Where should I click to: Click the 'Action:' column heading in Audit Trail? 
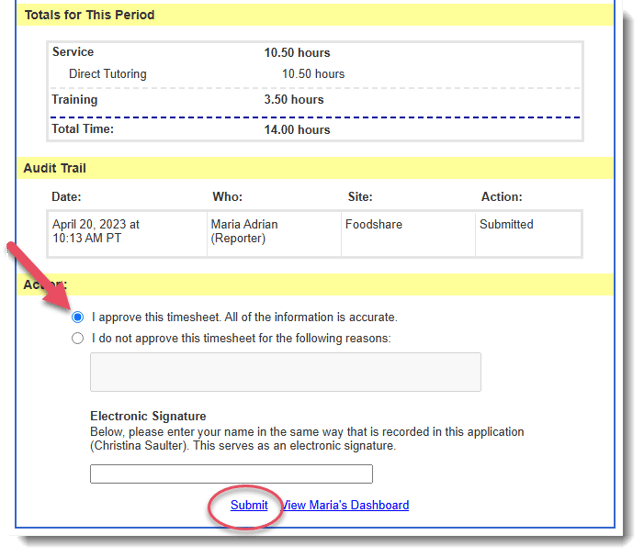[501, 197]
